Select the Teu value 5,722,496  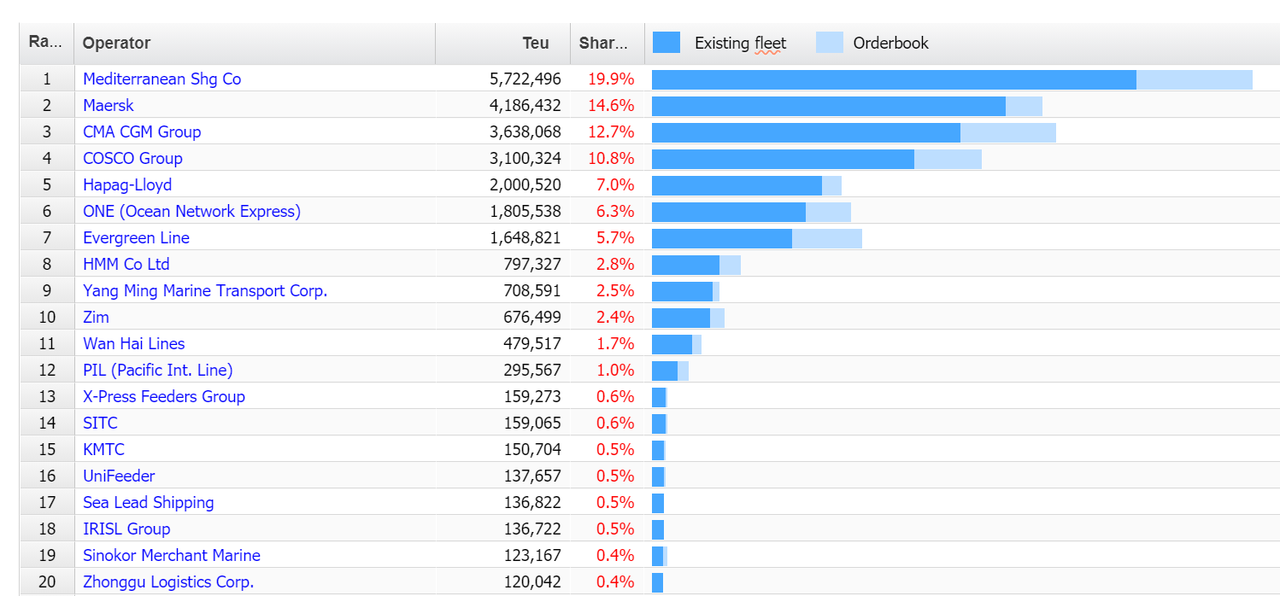pyautogui.click(x=525, y=79)
